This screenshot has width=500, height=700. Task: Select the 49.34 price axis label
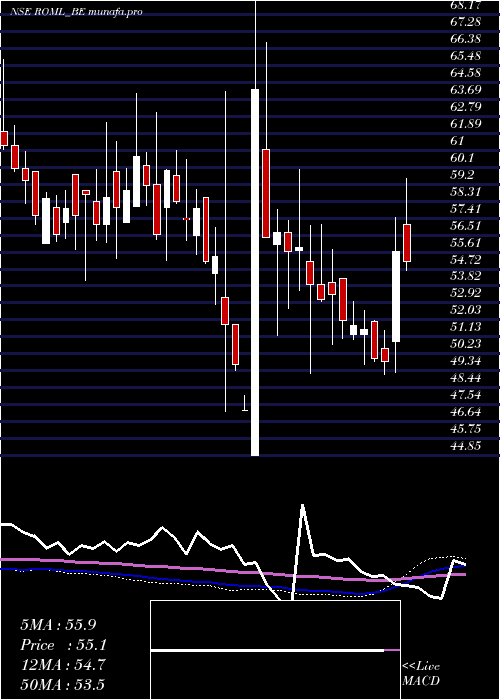pos(466,361)
